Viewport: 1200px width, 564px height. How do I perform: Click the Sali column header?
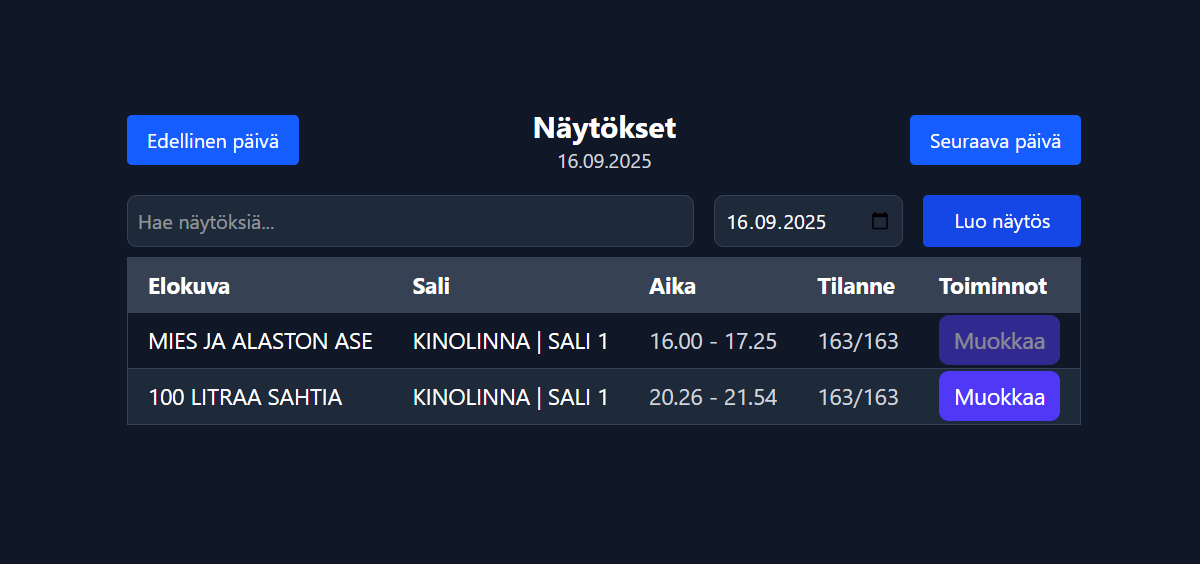(431, 286)
